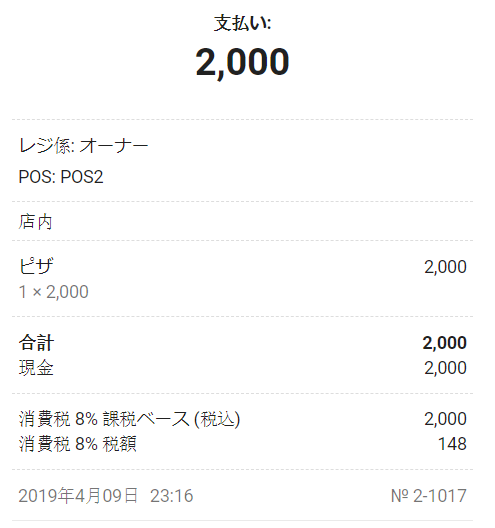Click the 現金 amount 2,000
This screenshot has height=528, width=495.
pyautogui.click(x=445, y=368)
